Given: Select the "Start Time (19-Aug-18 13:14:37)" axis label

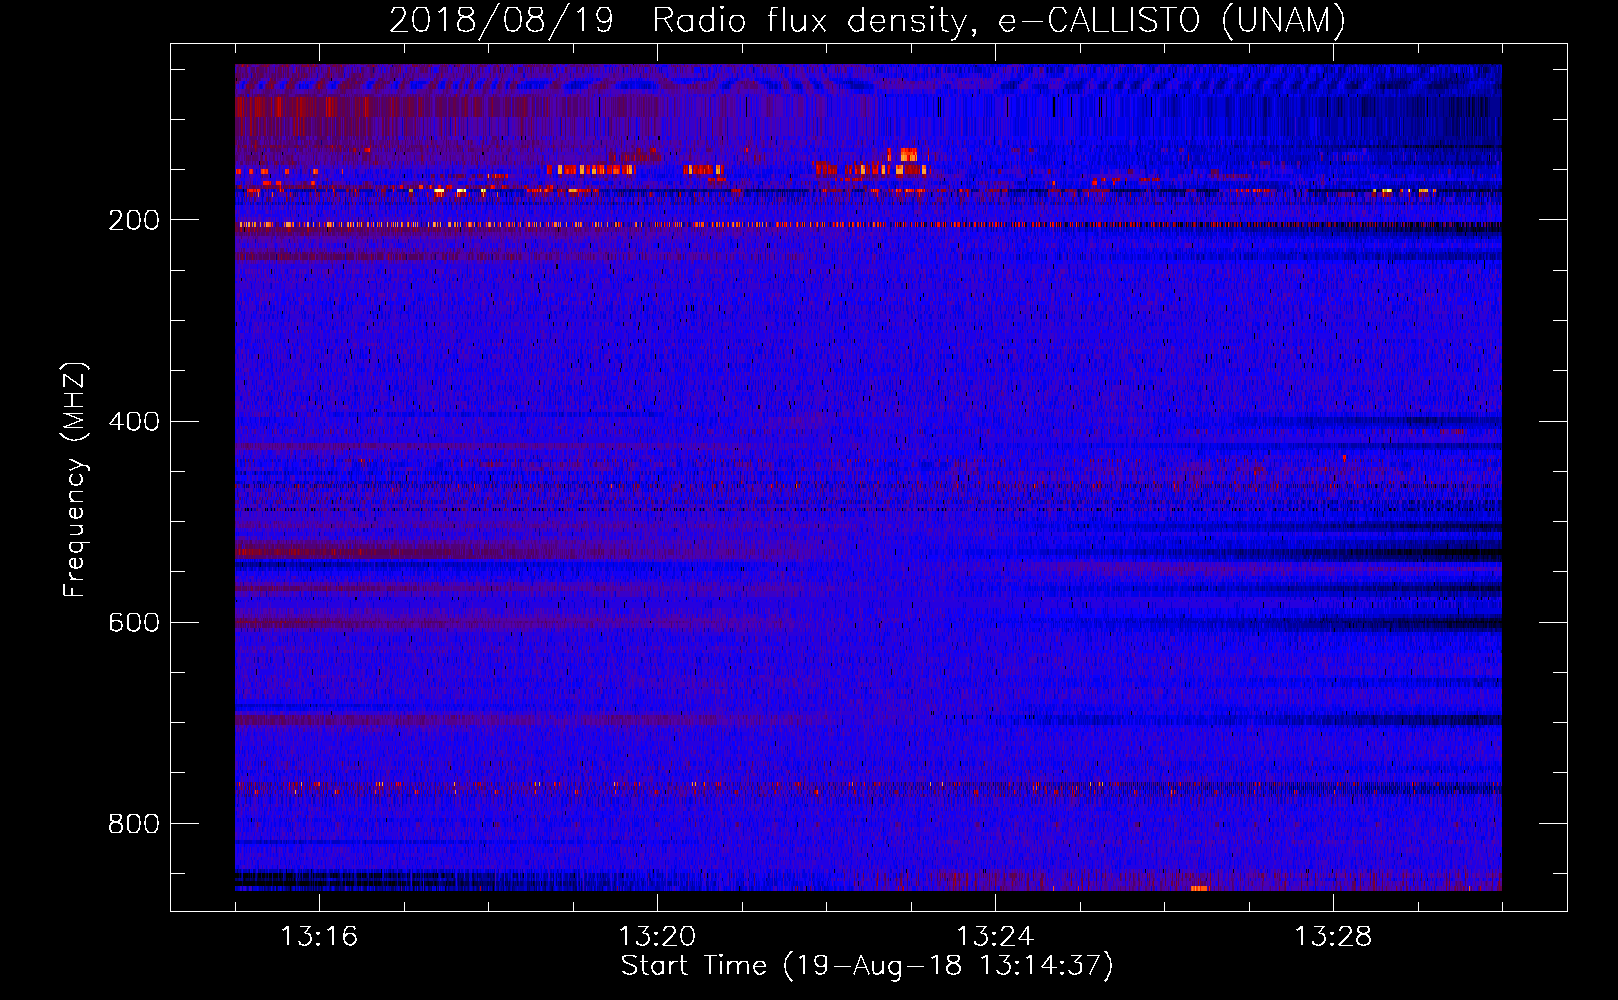Looking at the screenshot, I should tap(867, 966).
